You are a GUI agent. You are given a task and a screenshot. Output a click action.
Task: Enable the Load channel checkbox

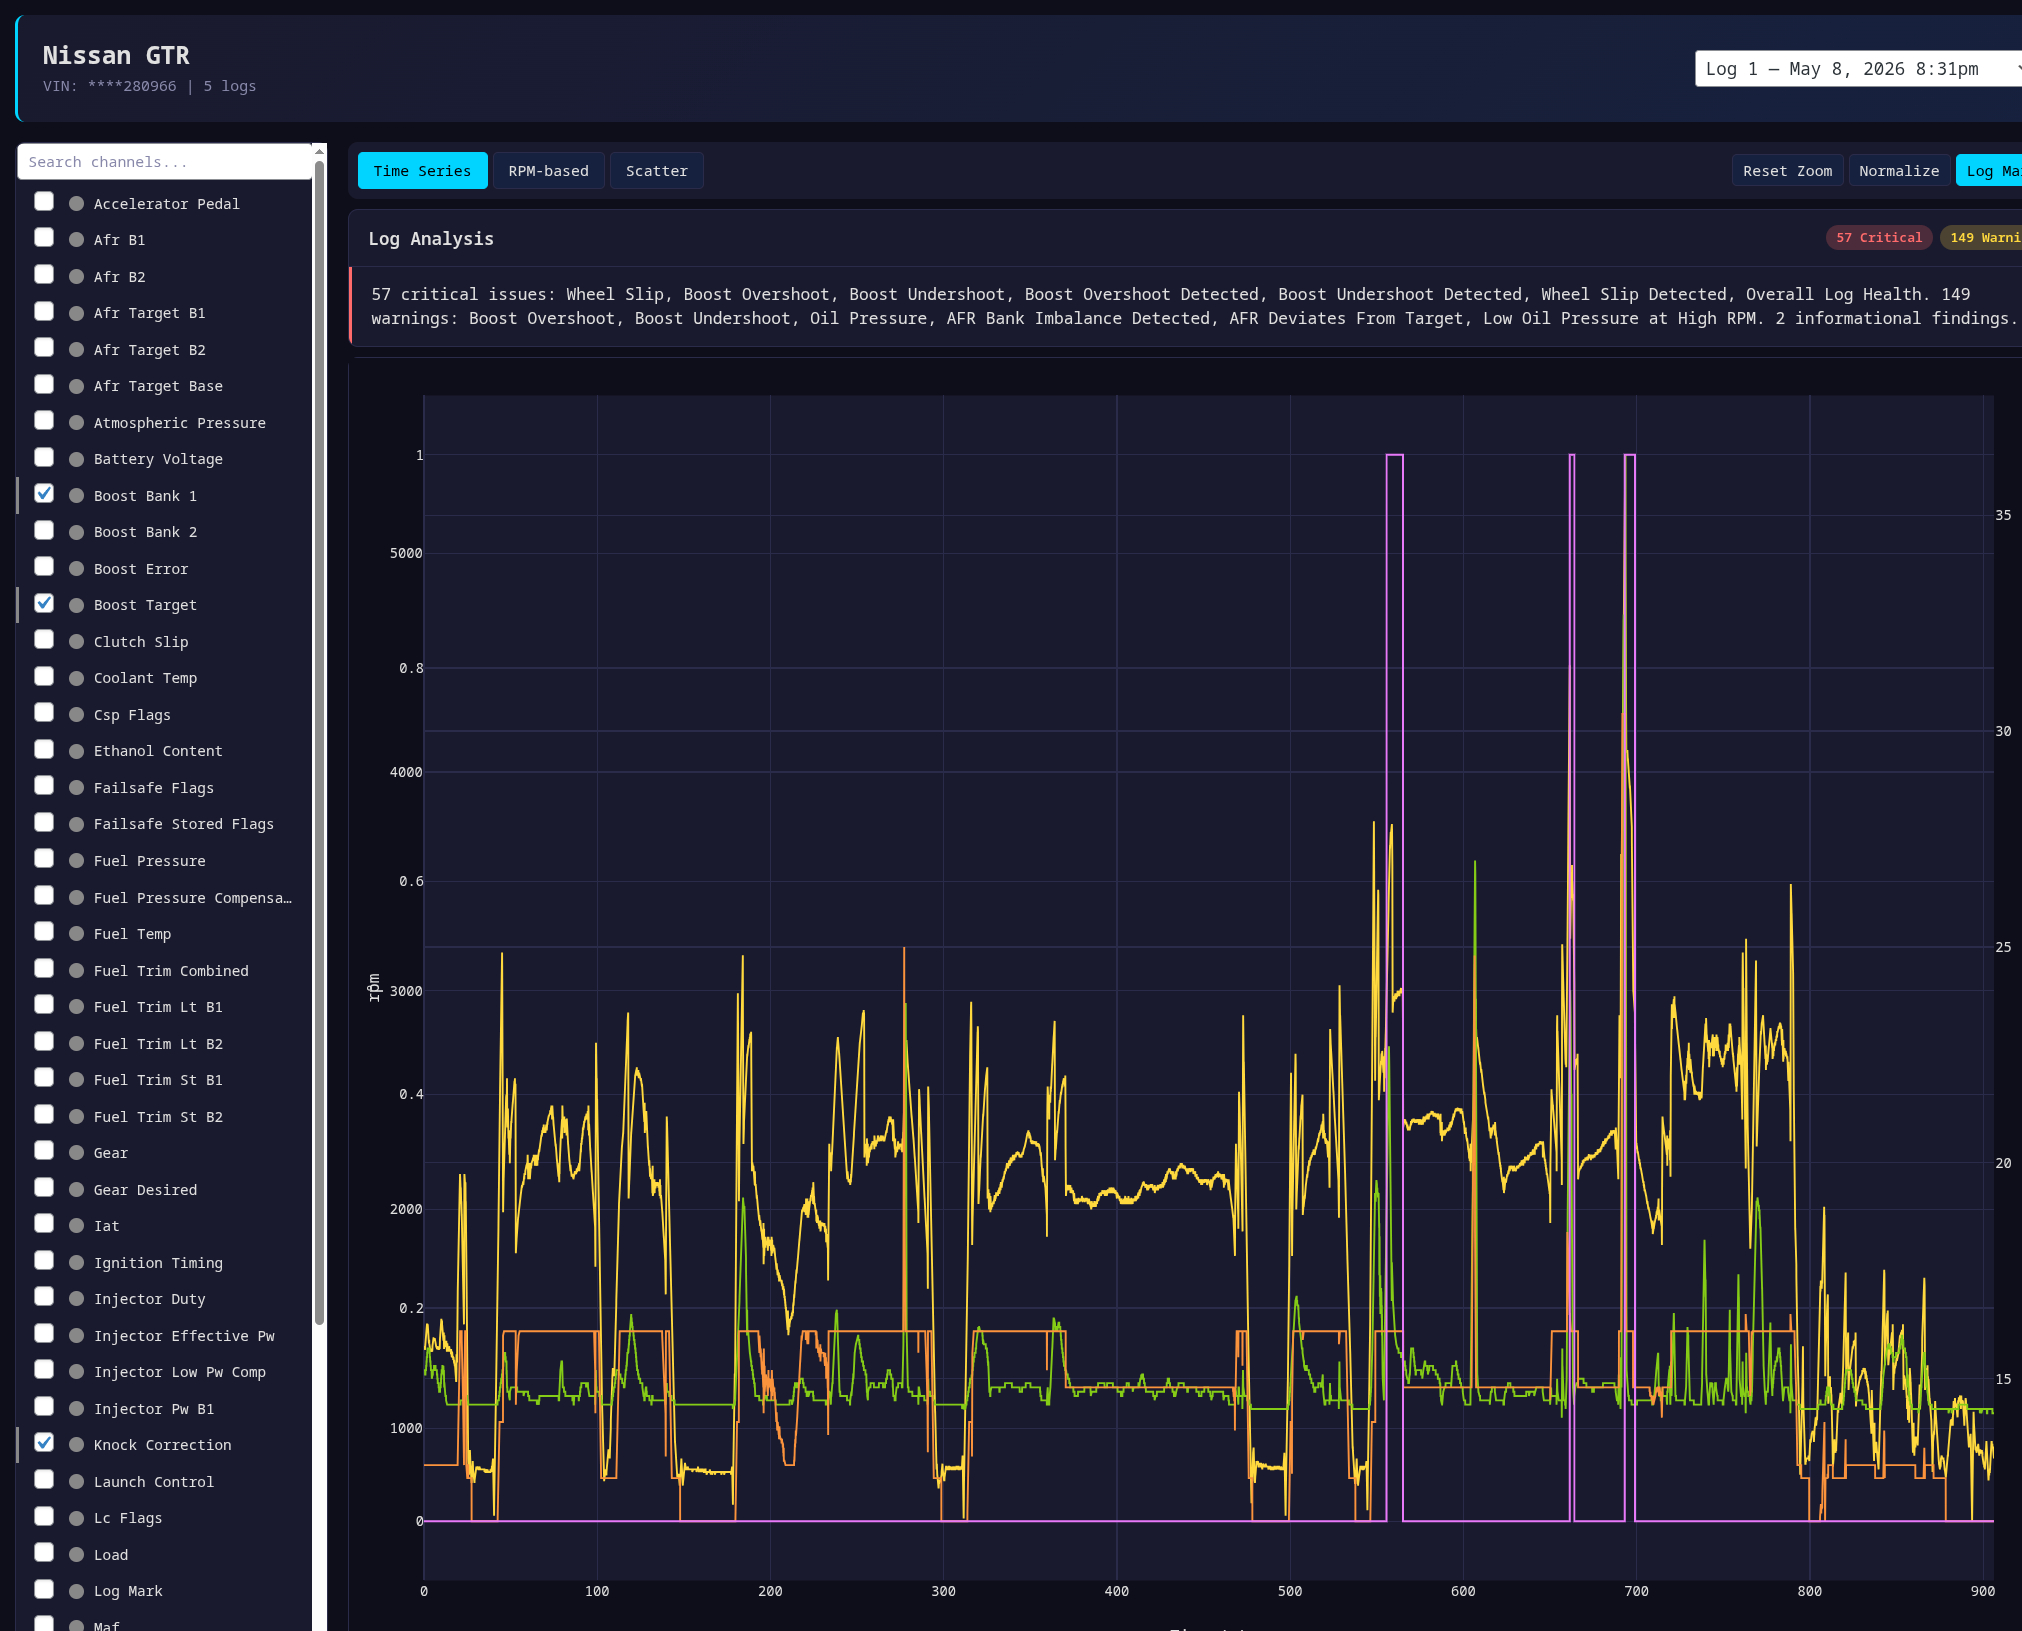[44, 1553]
